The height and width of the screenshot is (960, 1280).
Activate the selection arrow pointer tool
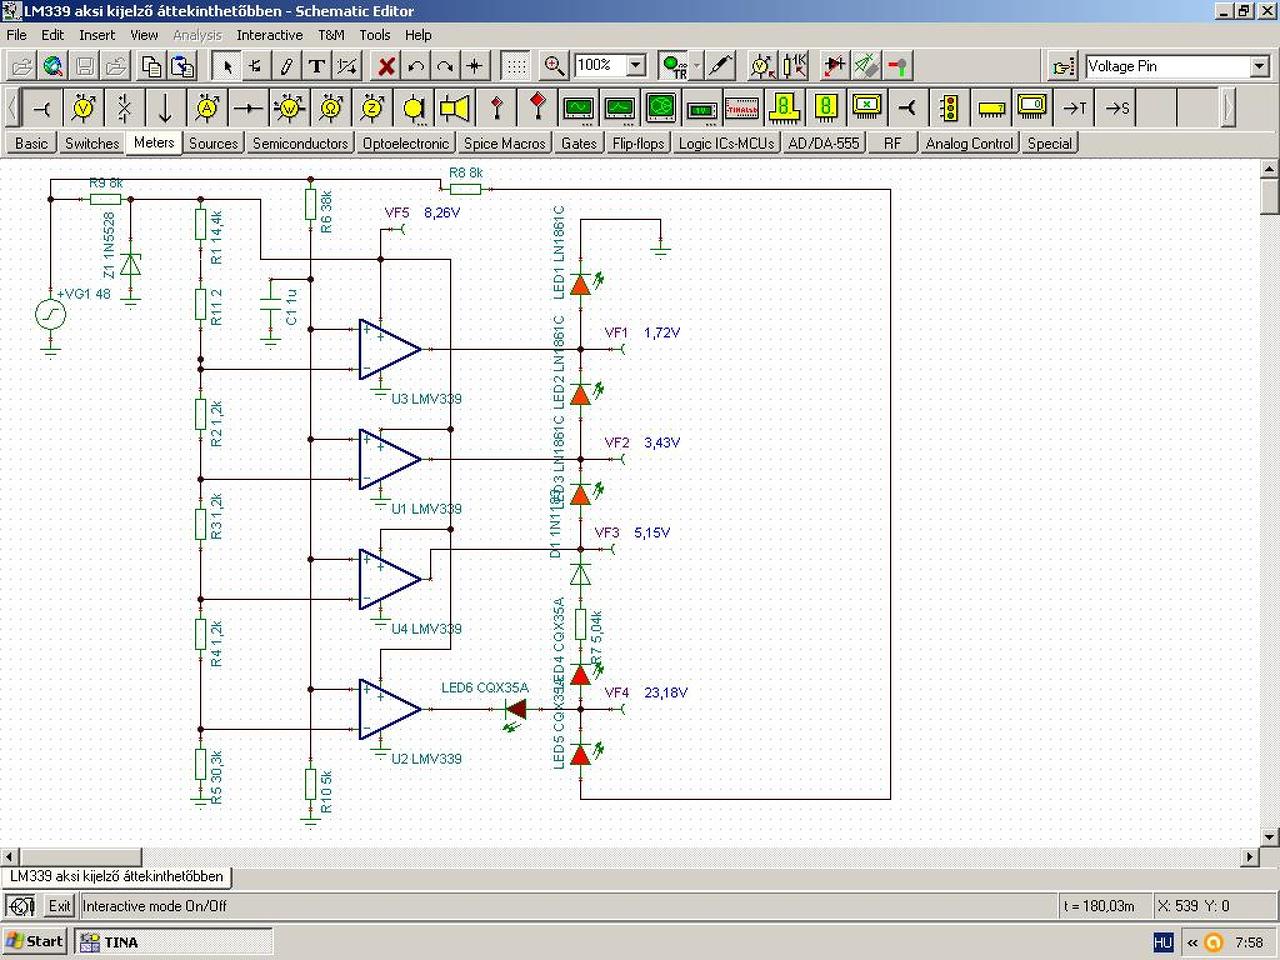pos(227,66)
